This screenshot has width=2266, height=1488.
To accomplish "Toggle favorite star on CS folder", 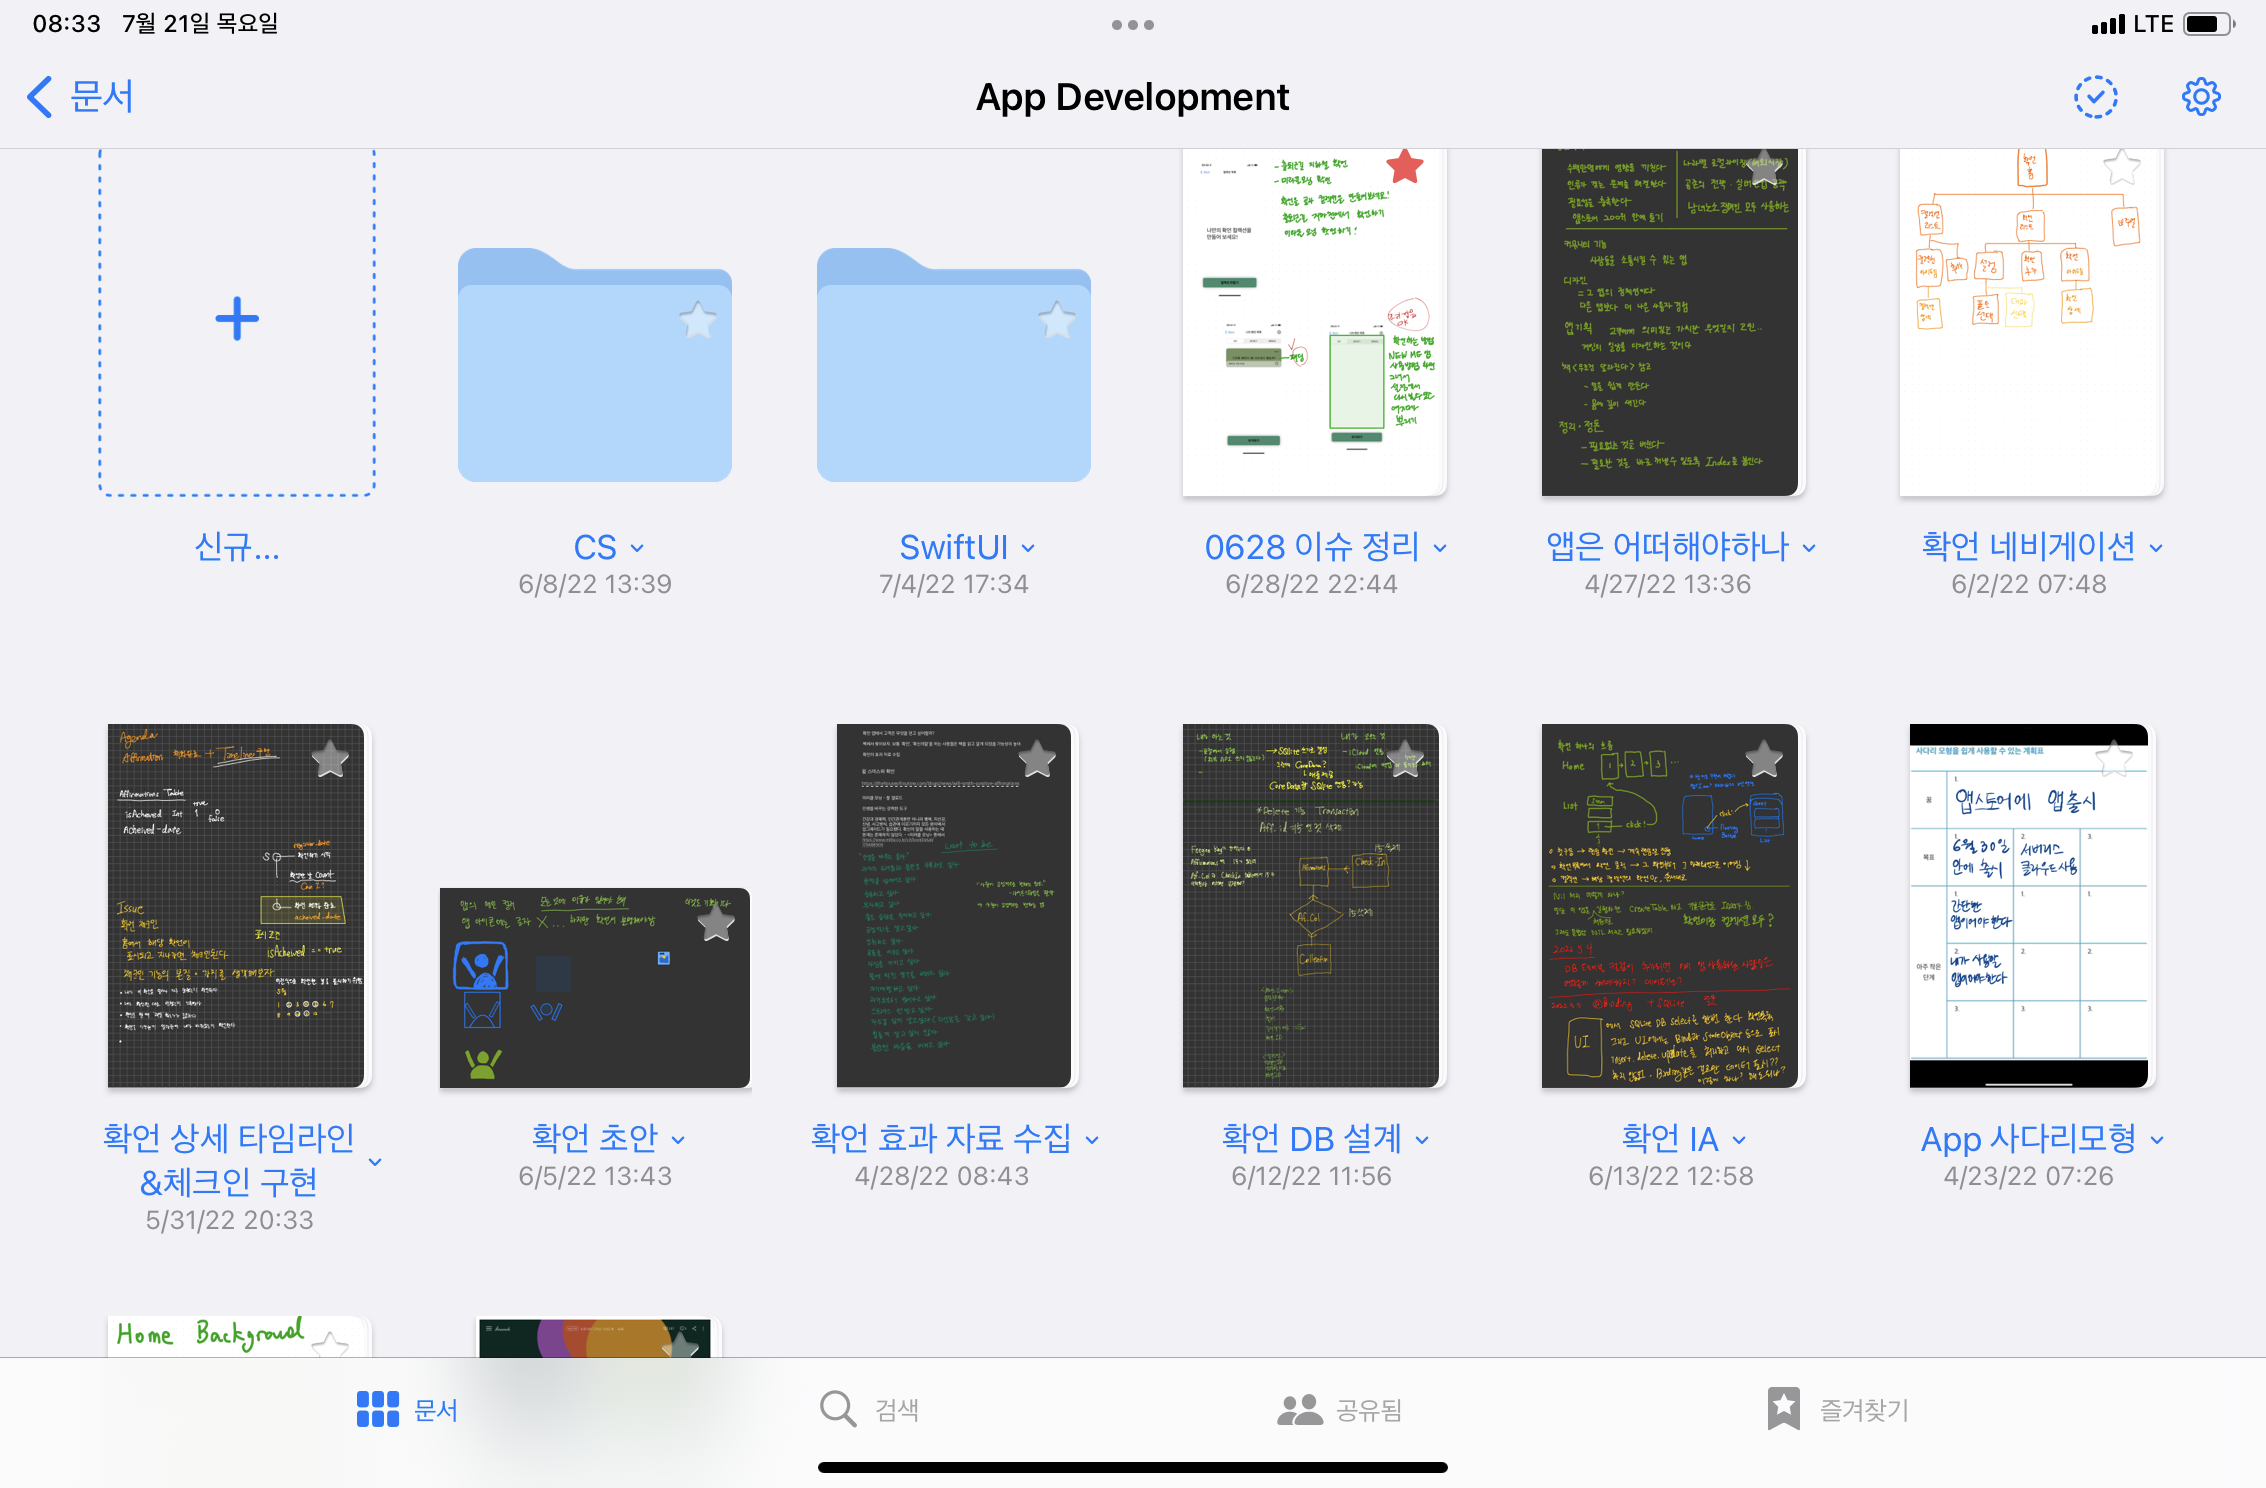I will [697, 321].
